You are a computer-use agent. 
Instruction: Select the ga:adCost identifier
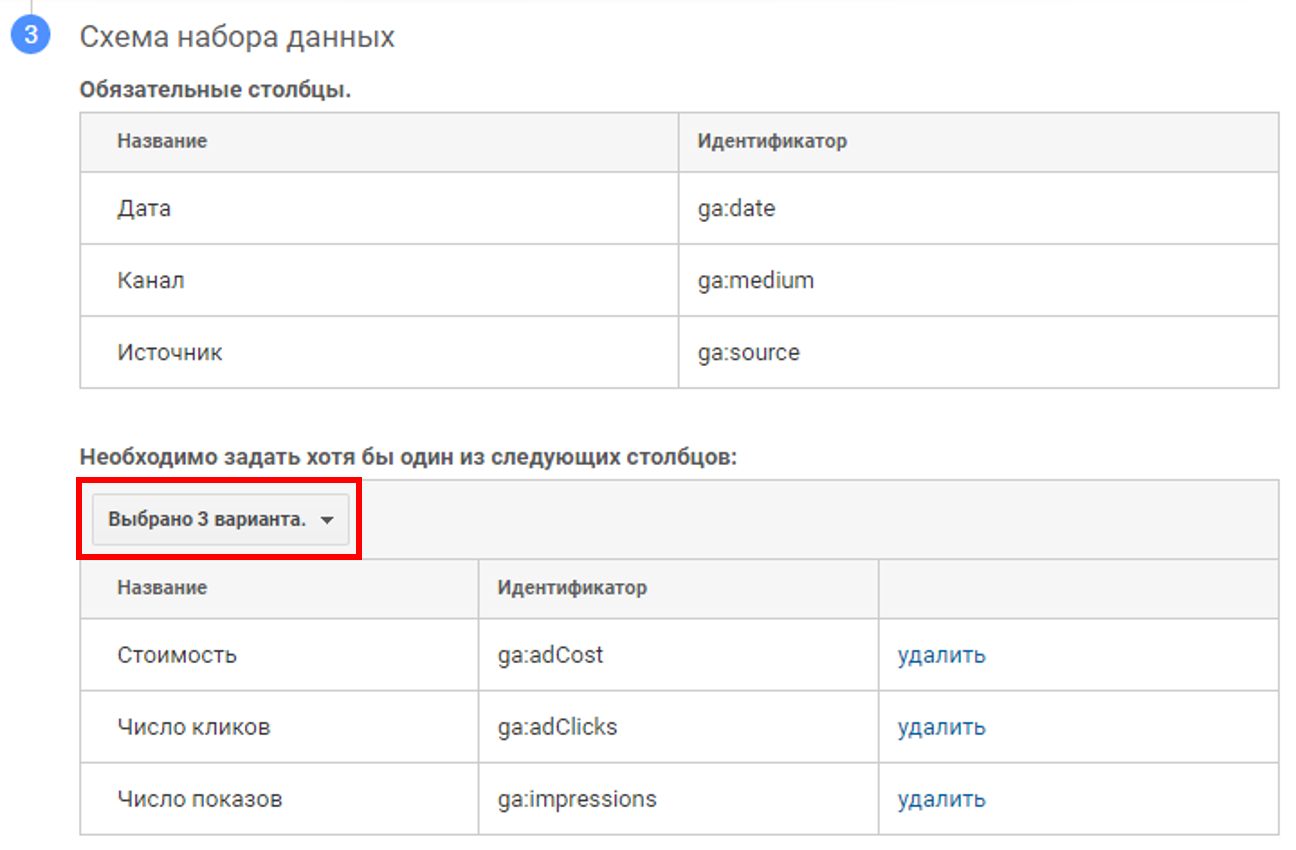tap(550, 655)
